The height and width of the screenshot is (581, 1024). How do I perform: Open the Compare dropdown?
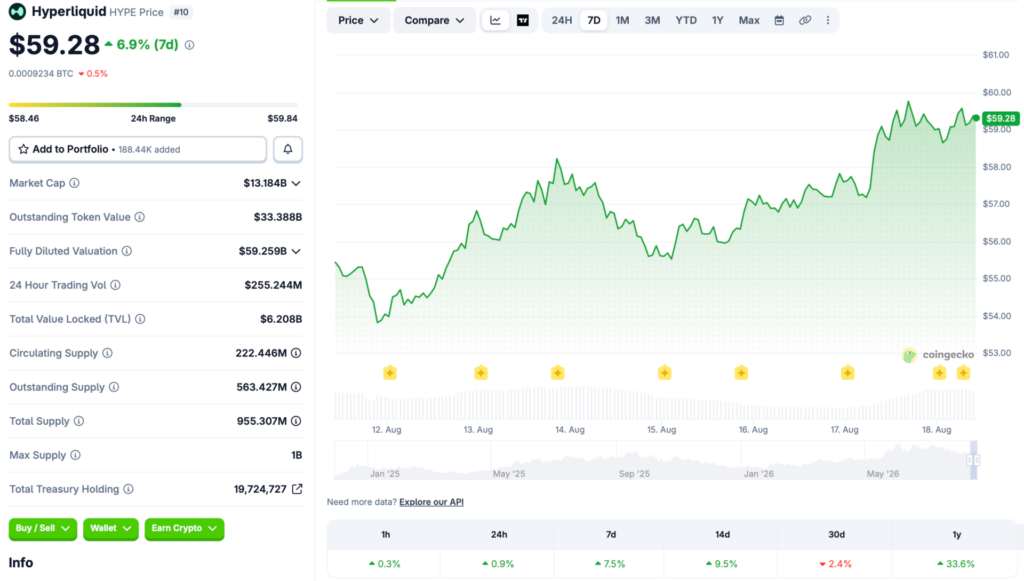tap(434, 20)
